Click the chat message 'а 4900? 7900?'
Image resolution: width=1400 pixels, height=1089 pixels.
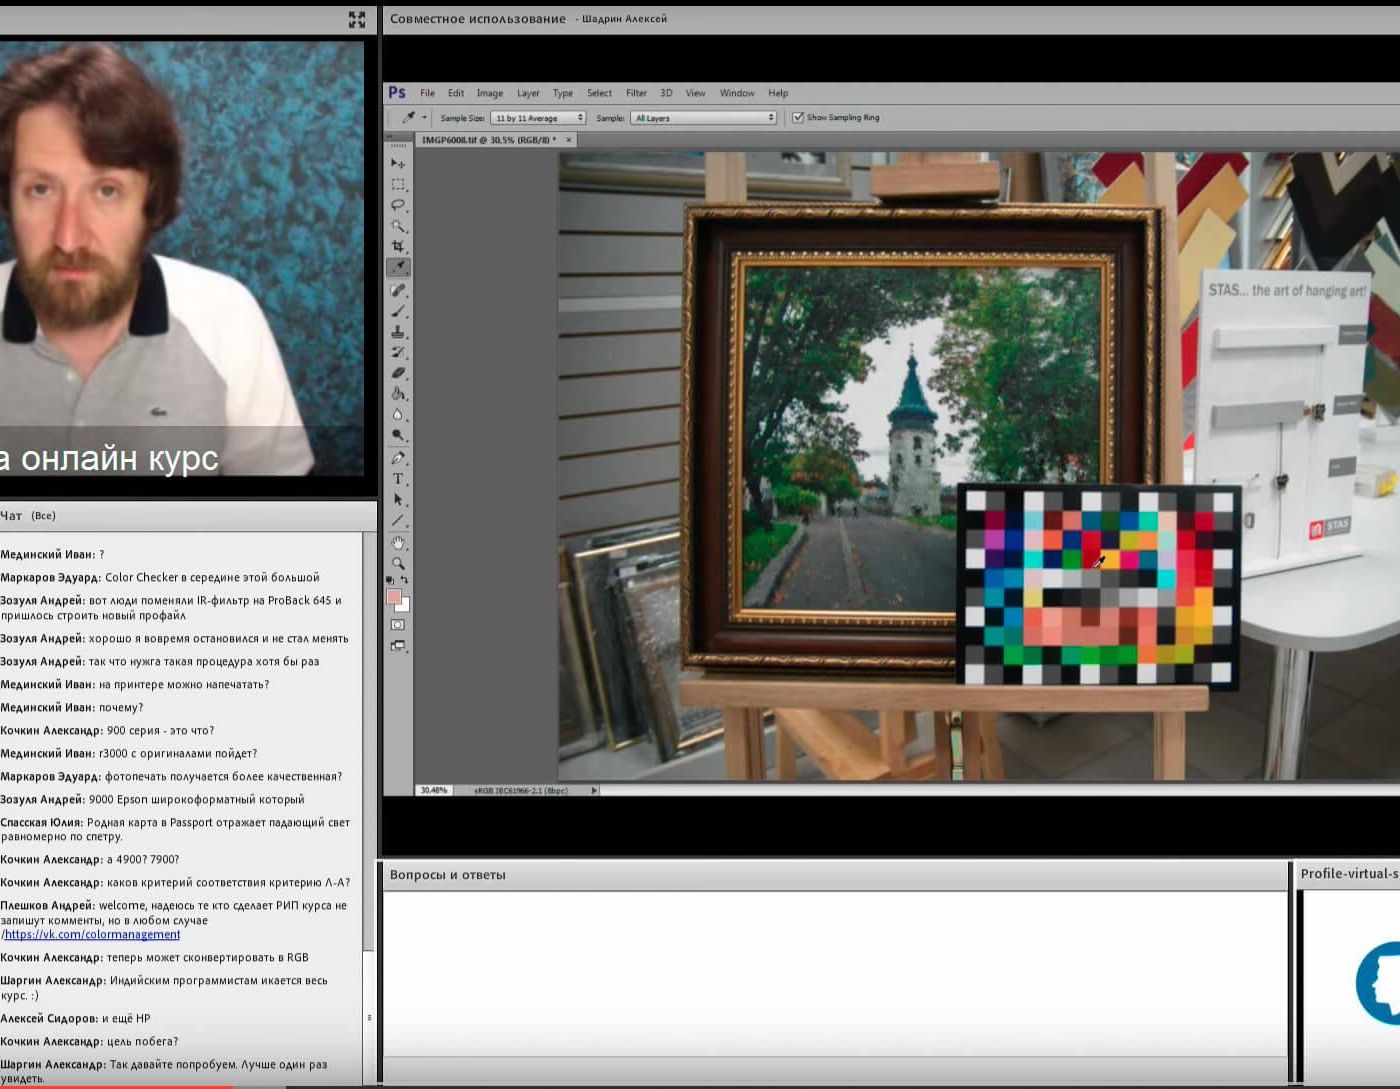click(143, 859)
